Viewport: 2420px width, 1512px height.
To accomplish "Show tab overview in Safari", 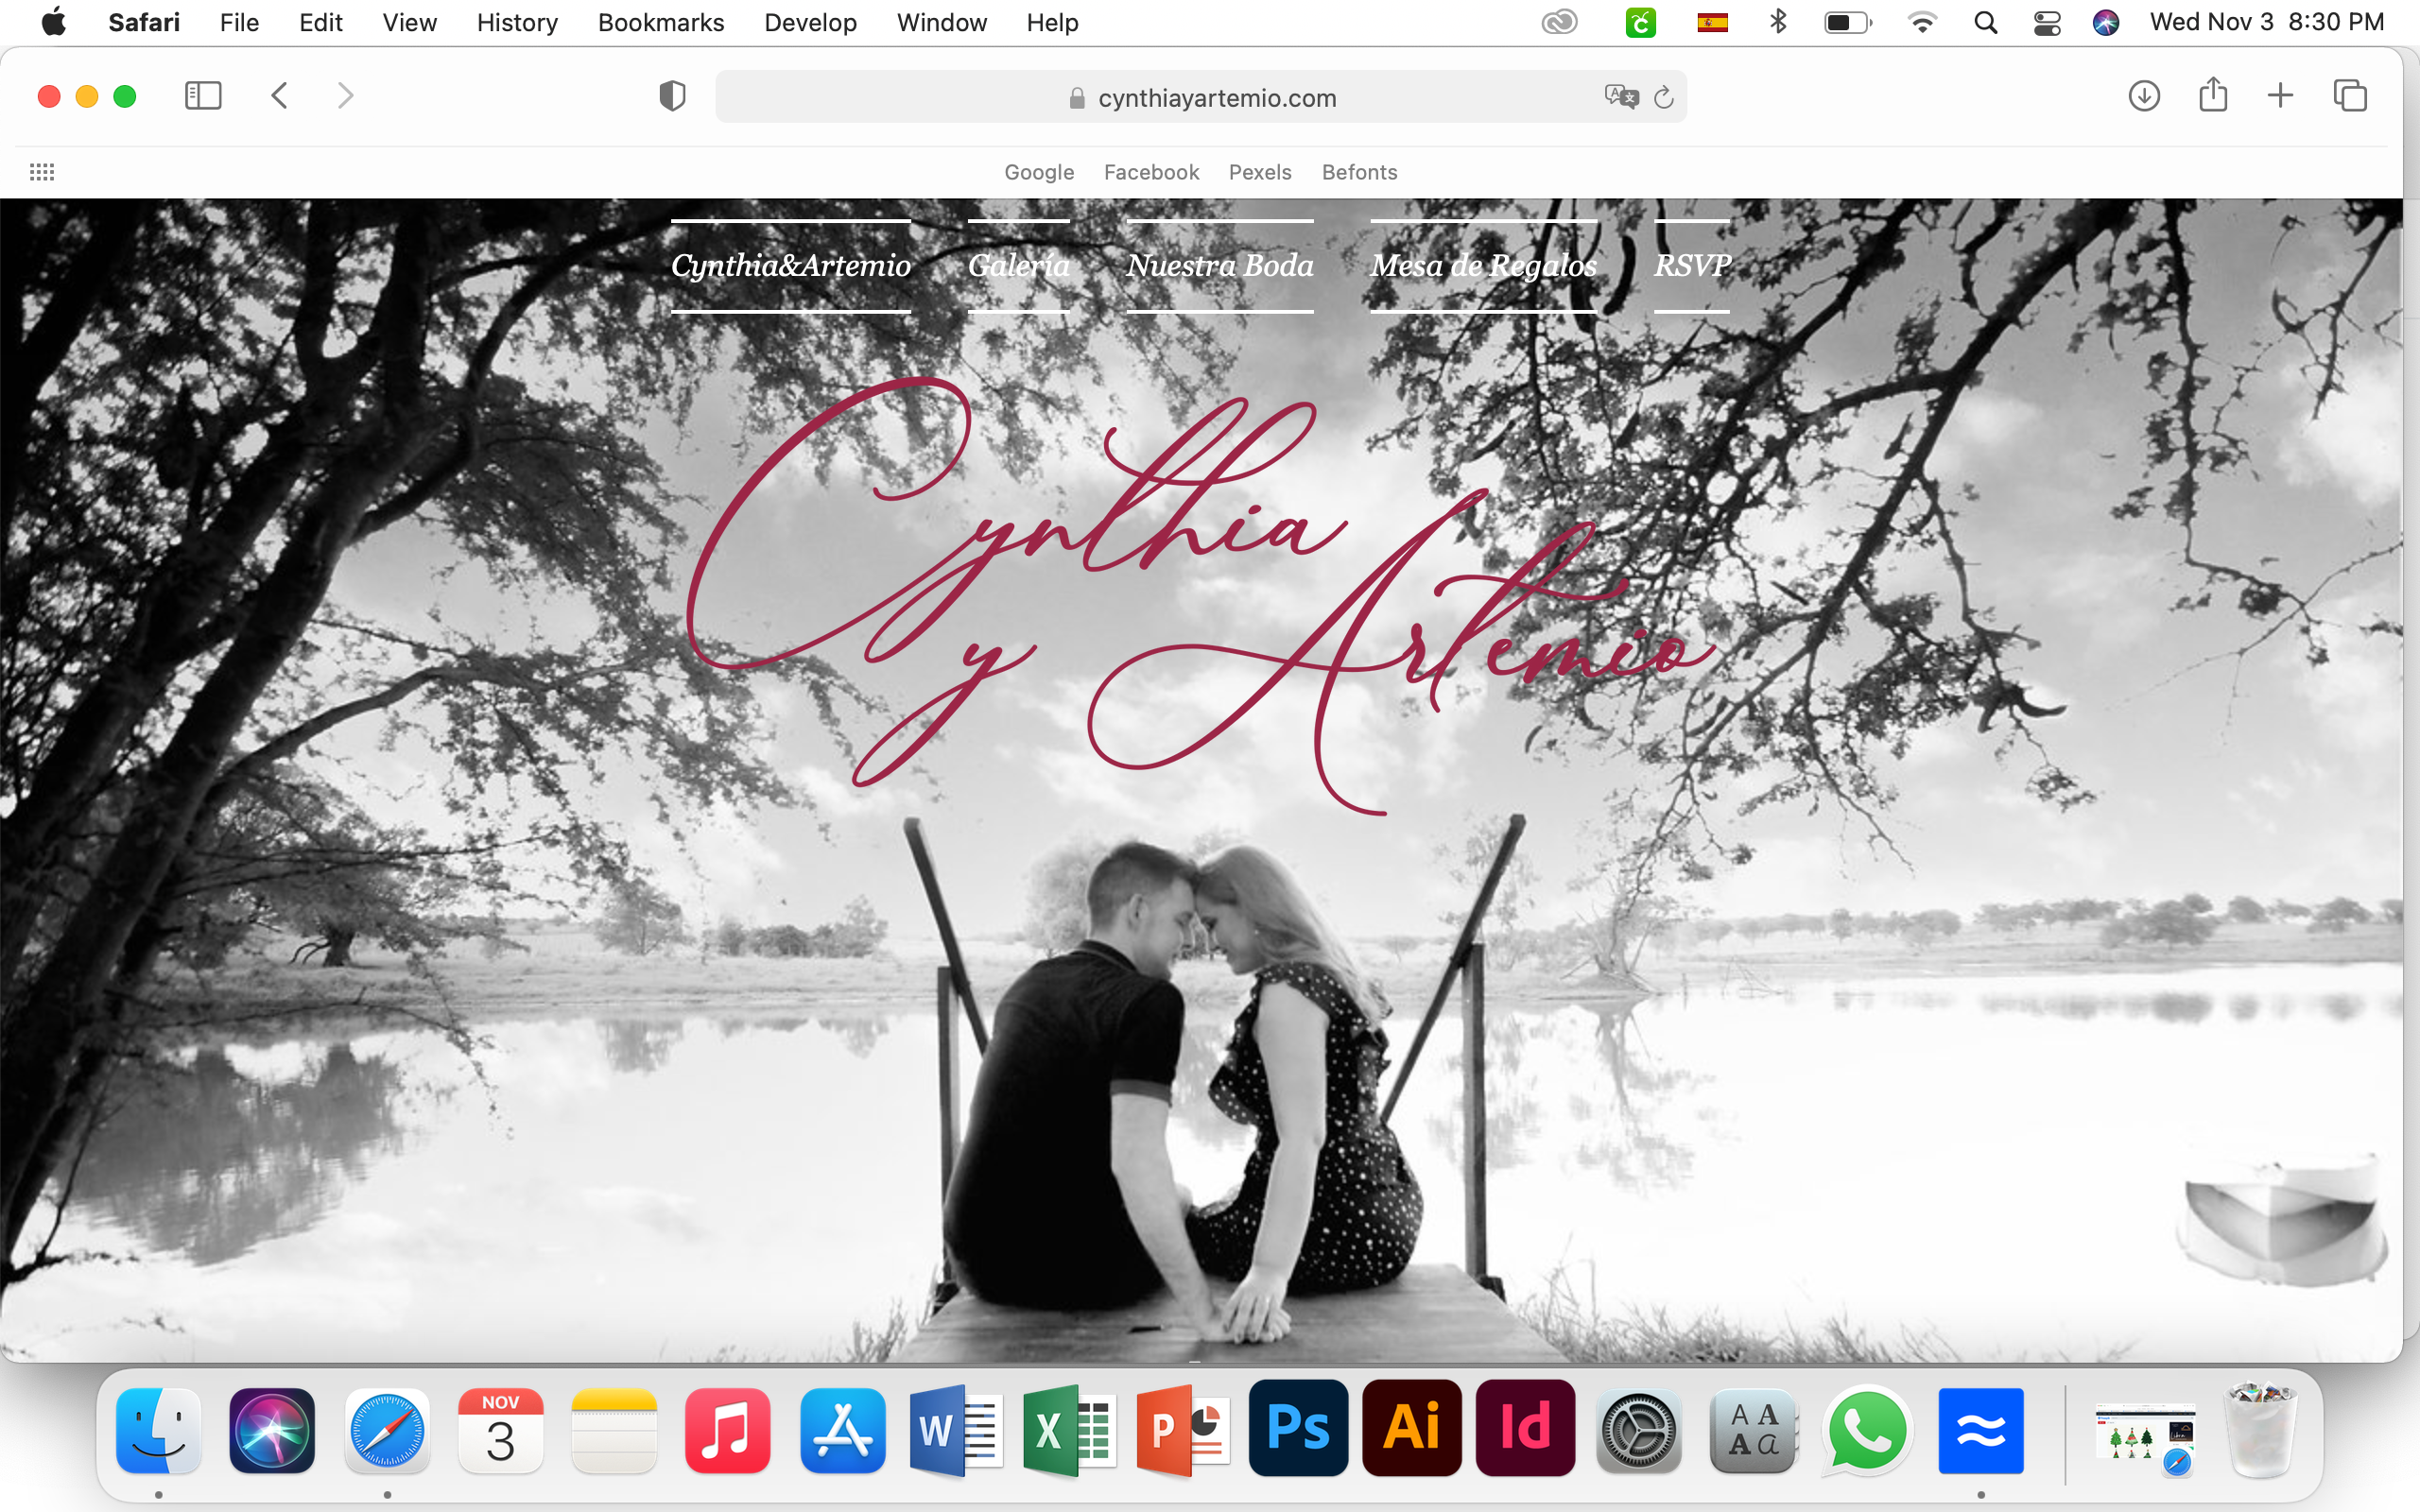I will [2350, 95].
